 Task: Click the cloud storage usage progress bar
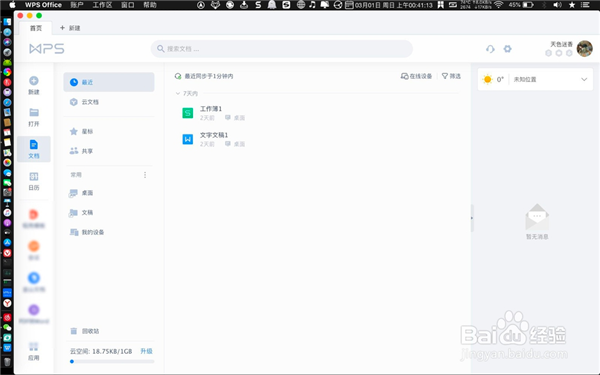click(112, 361)
